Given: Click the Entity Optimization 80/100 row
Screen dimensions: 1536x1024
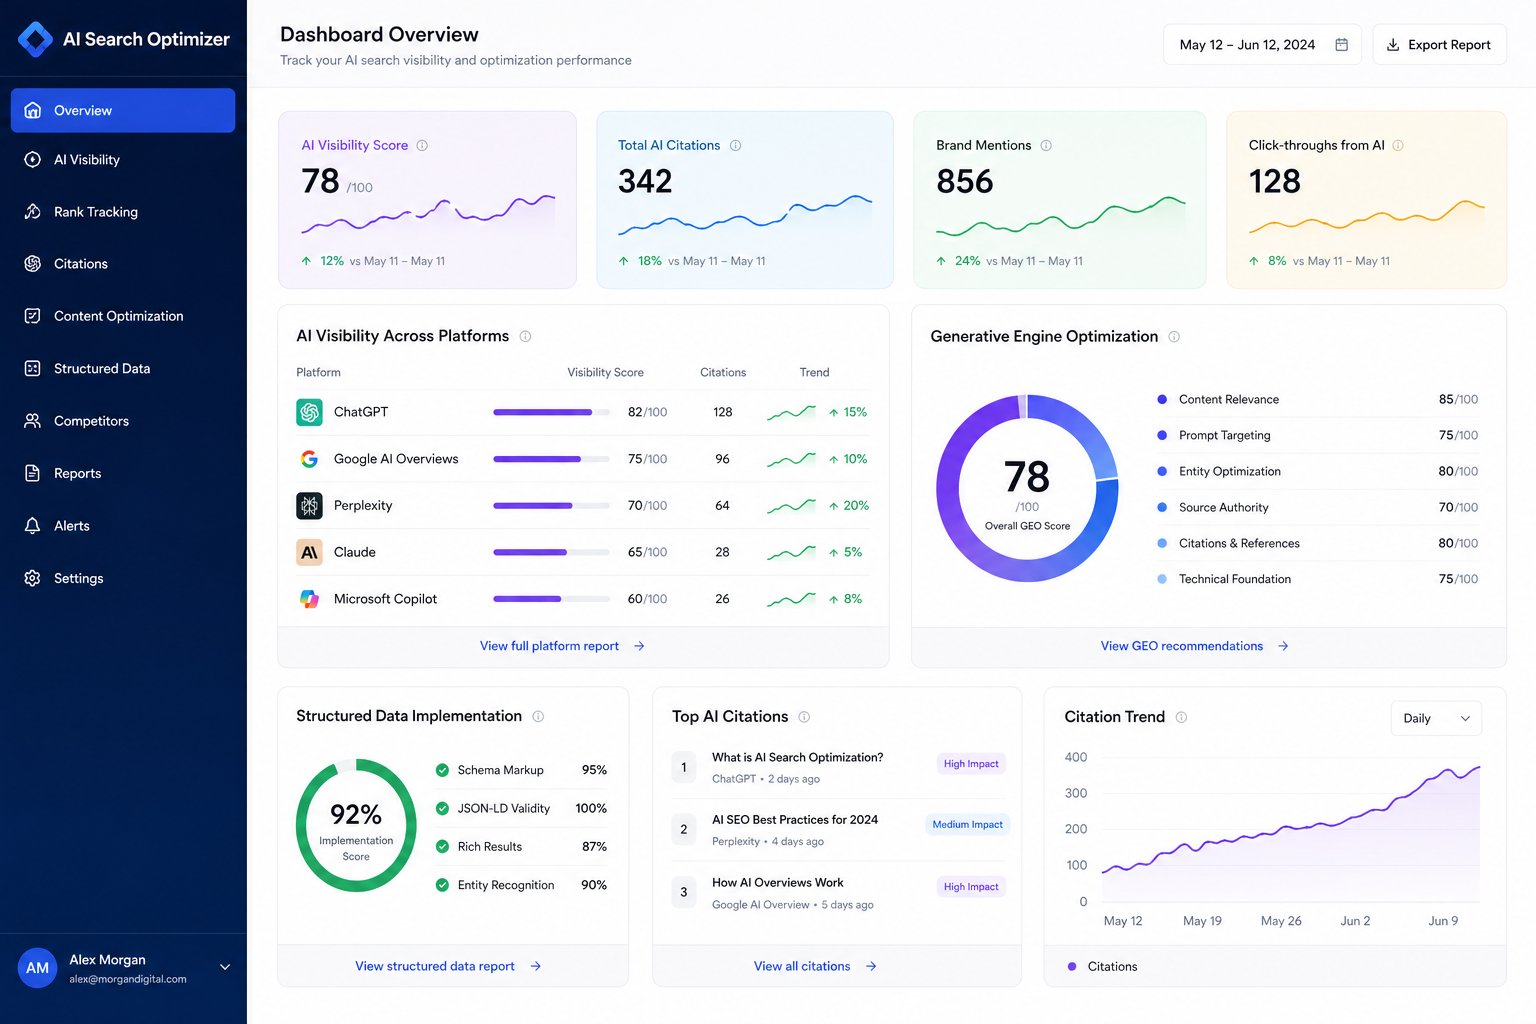Looking at the screenshot, I should pyautogui.click(x=1317, y=471).
